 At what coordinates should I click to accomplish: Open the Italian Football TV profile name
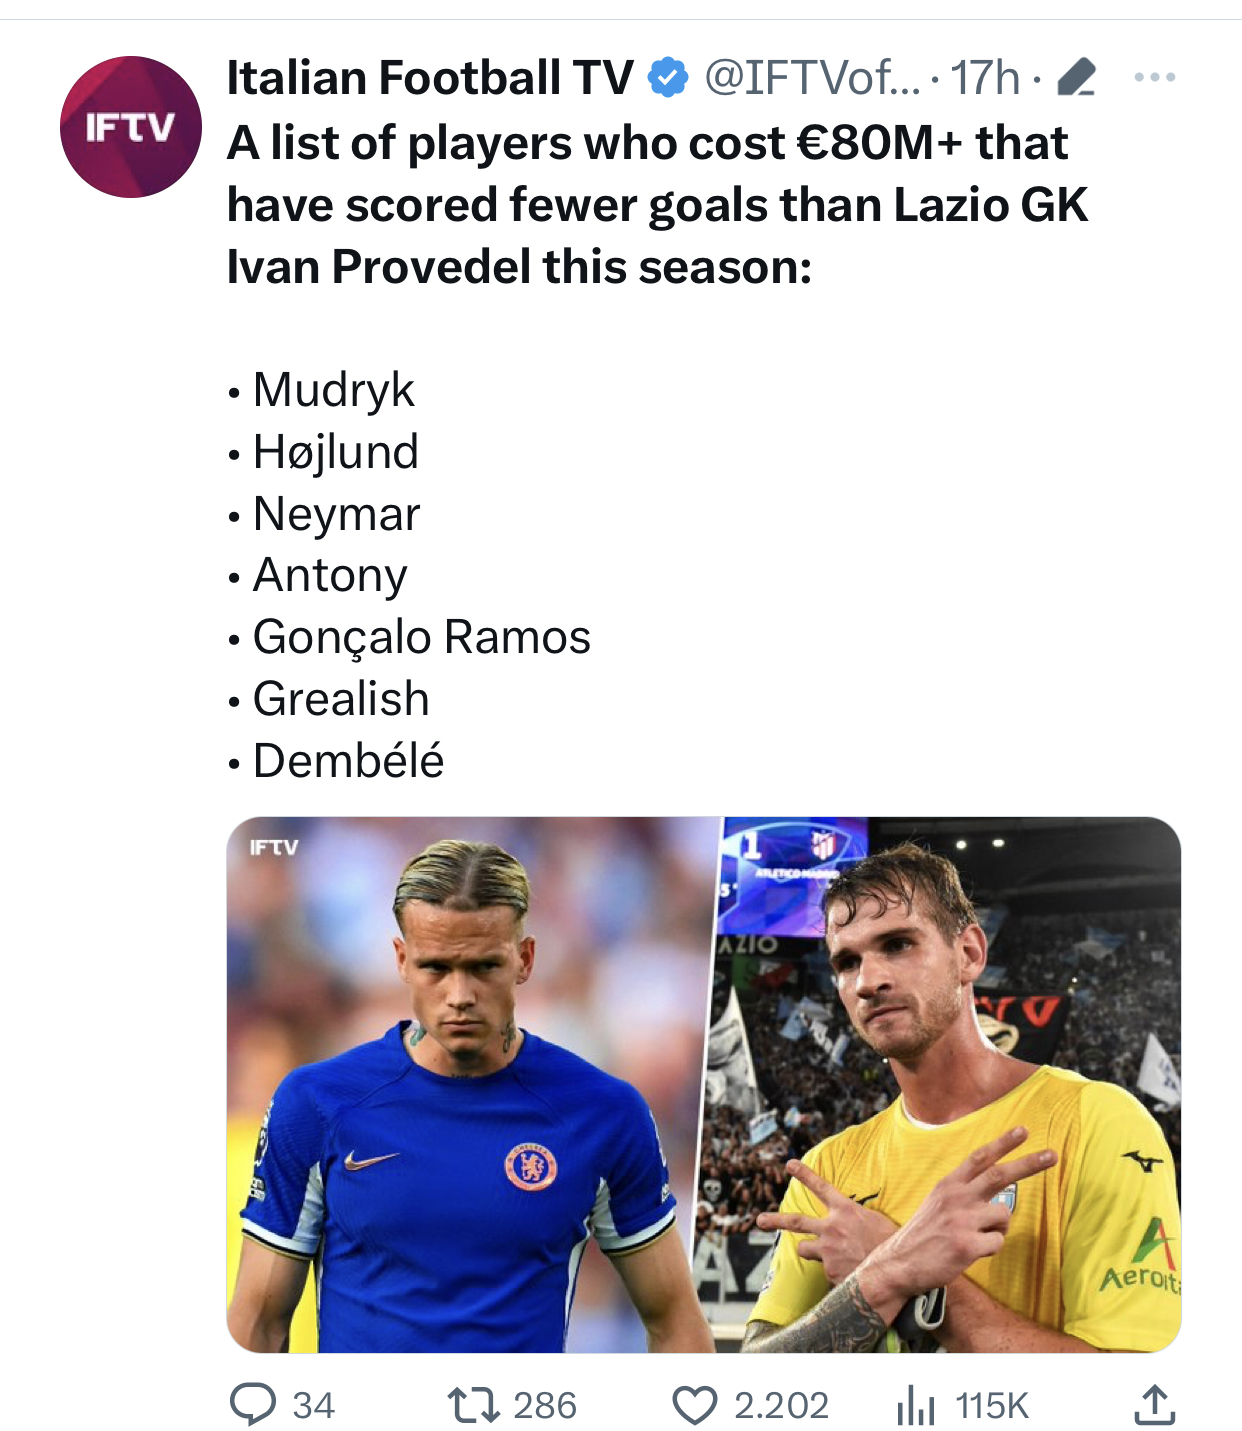[x=430, y=78]
